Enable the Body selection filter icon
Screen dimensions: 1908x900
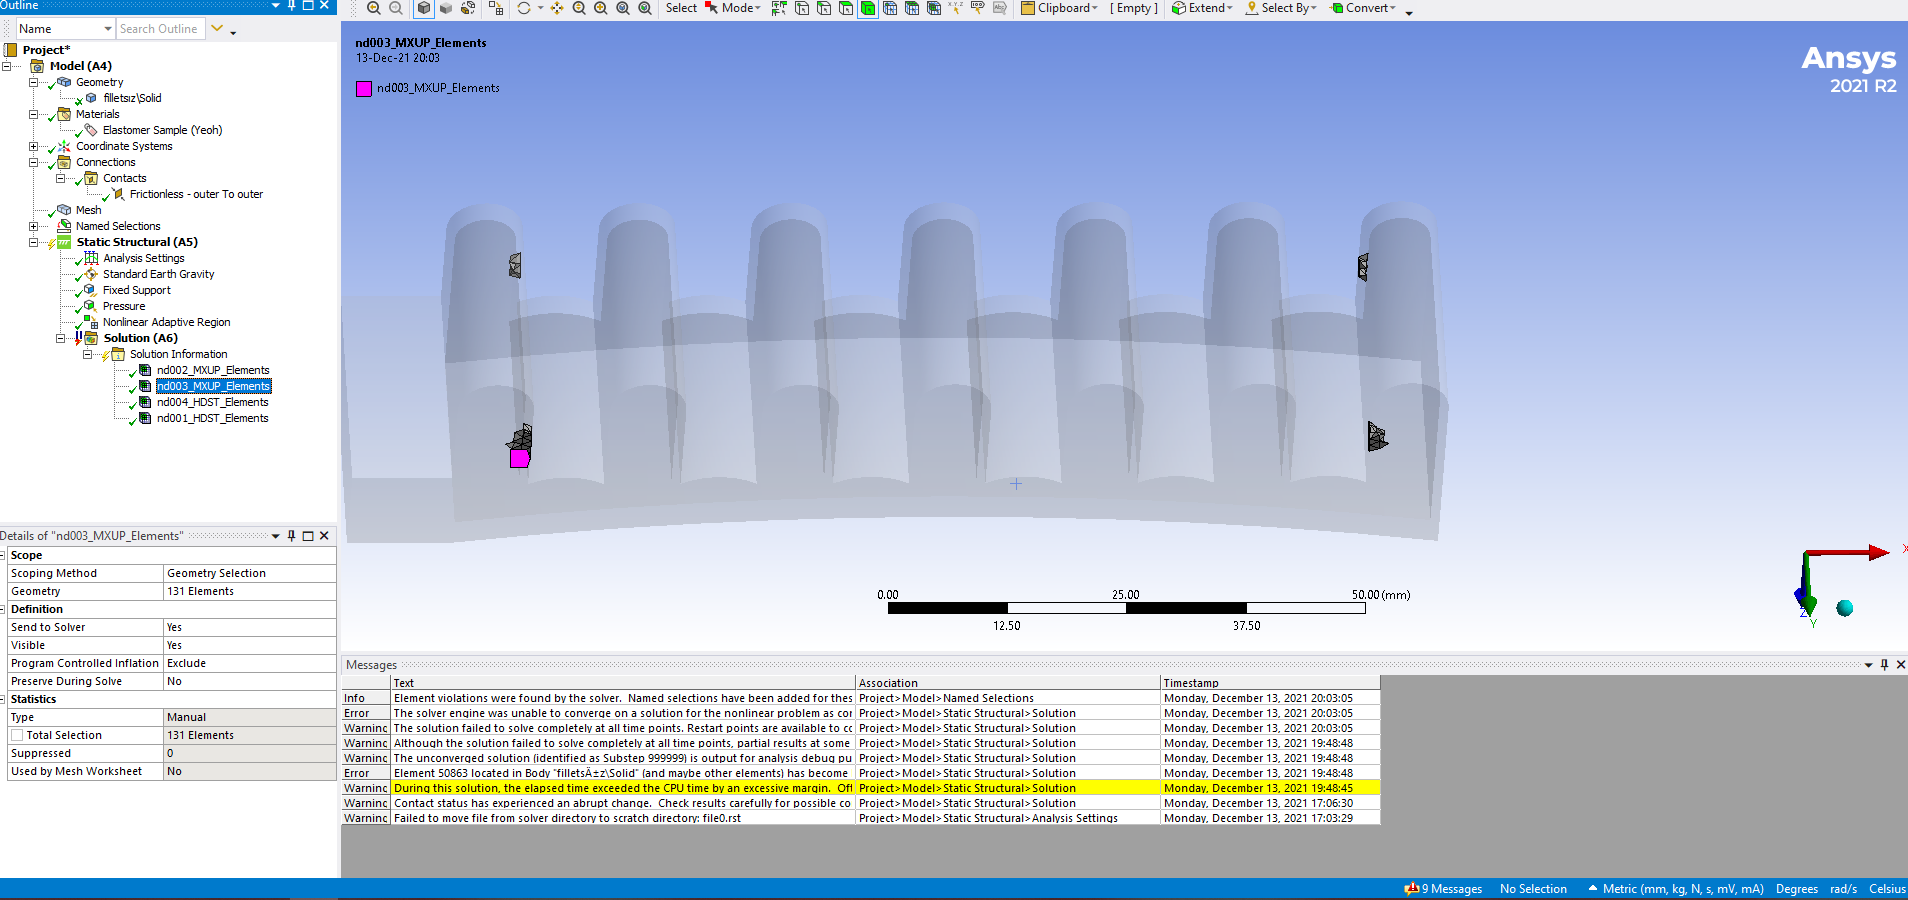point(867,8)
